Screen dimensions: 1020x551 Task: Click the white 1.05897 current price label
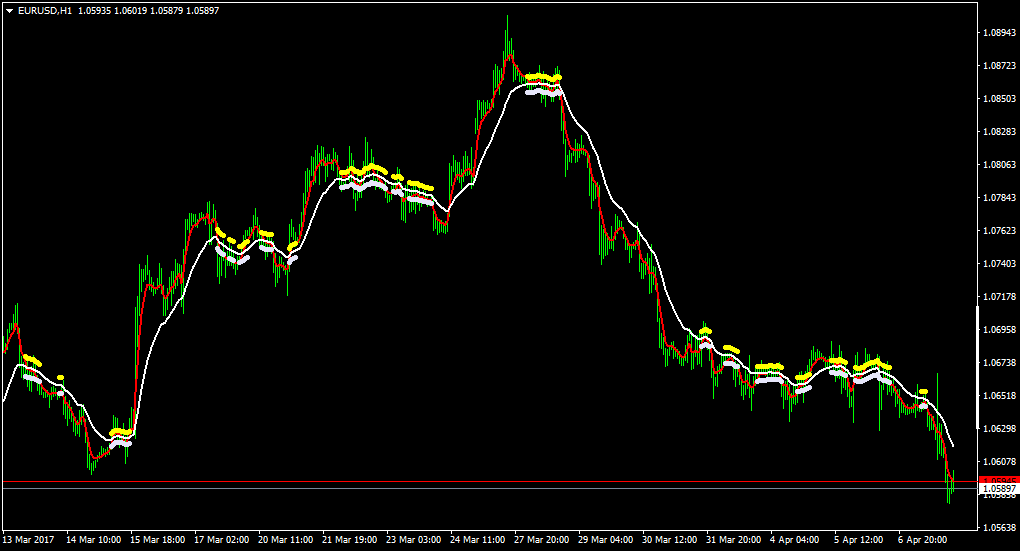pos(999,489)
